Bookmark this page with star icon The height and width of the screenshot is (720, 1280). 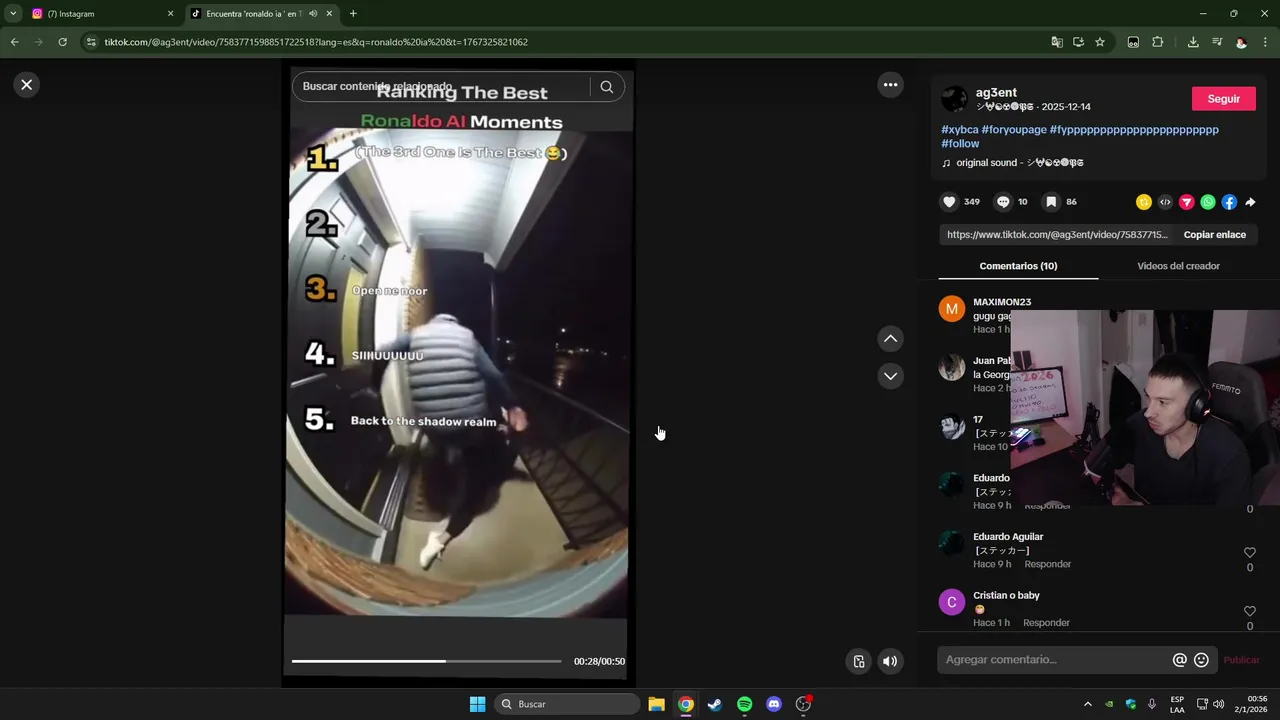[1100, 42]
